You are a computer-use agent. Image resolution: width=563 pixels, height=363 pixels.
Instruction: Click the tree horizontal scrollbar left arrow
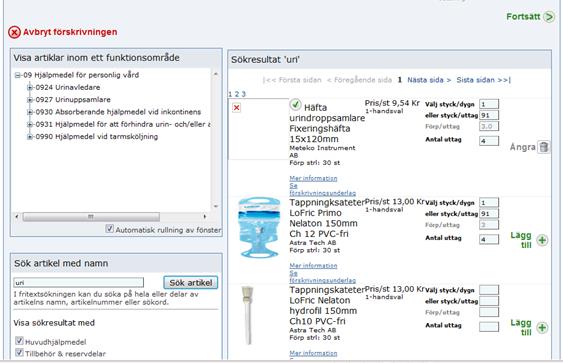17,217
